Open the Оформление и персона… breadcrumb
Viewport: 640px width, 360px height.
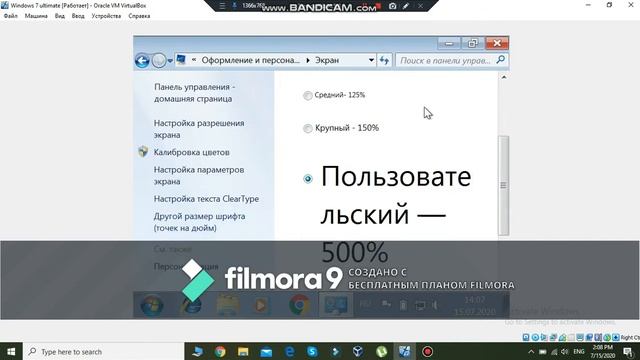(x=251, y=60)
